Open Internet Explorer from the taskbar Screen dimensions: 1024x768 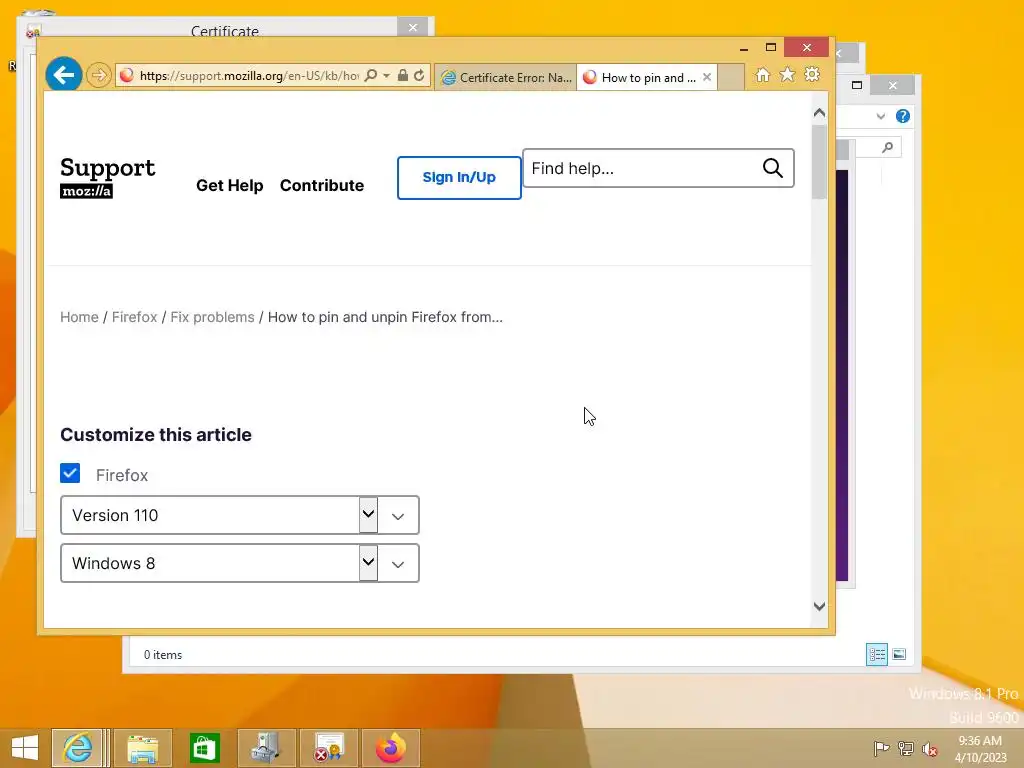[x=78, y=748]
